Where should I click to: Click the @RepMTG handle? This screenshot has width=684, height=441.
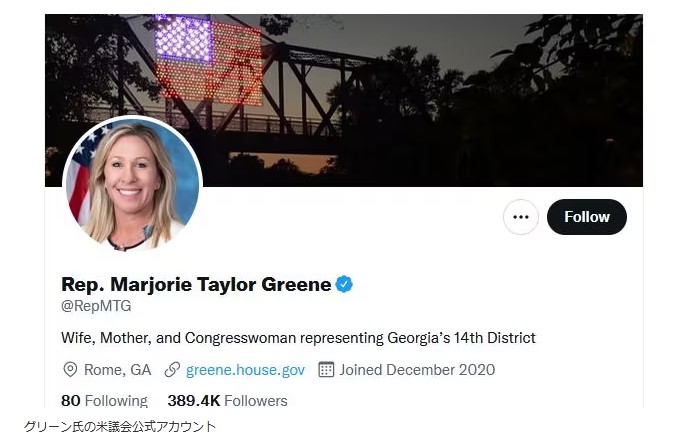pyautogui.click(x=96, y=306)
